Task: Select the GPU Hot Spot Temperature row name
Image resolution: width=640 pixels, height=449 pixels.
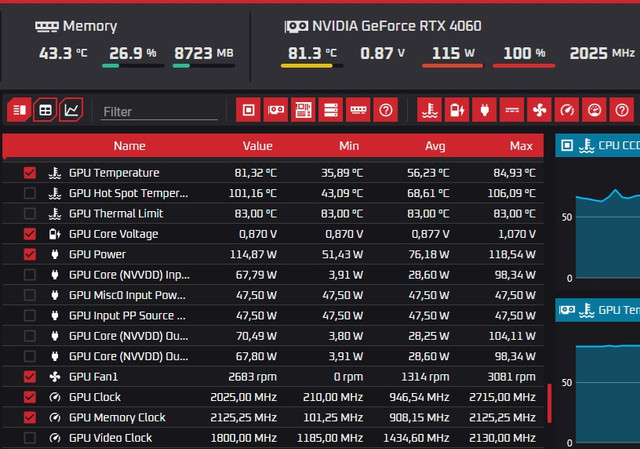Action: coord(129,193)
